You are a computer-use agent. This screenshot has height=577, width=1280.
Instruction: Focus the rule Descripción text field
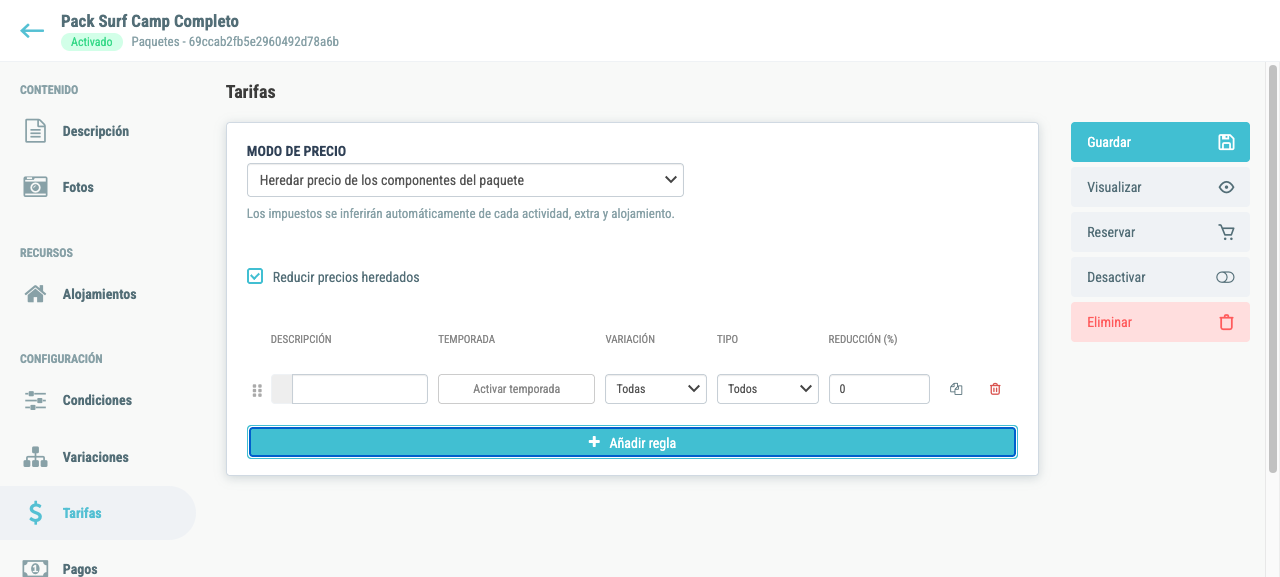(x=360, y=389)
